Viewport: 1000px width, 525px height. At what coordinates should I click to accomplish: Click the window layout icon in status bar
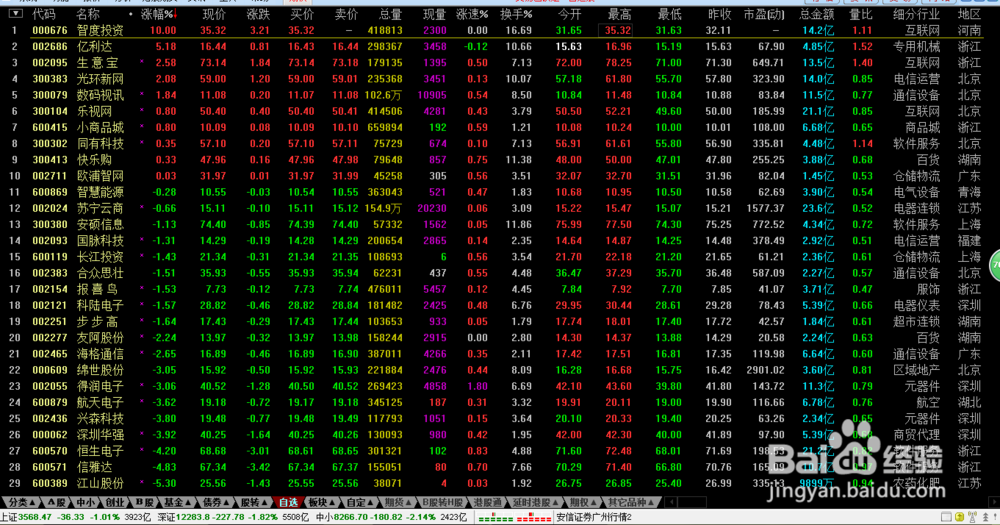click(x=946, y=517)
